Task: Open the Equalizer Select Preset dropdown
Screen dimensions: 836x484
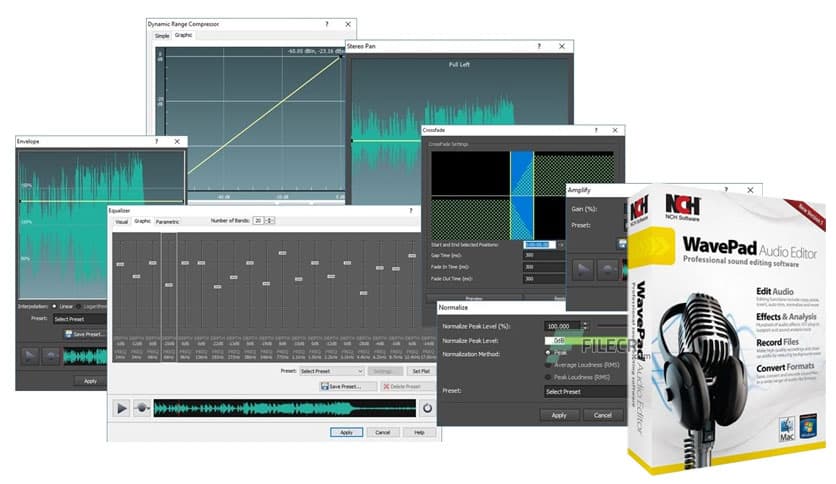Action: (x=332, y=371)
